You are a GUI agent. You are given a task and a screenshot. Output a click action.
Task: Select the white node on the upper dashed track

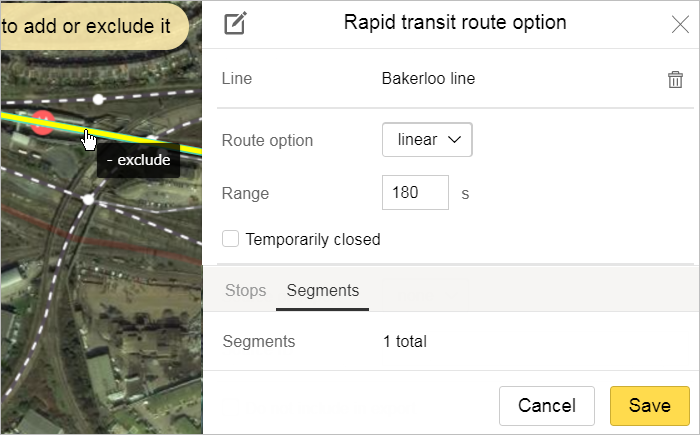coord(98,99)
